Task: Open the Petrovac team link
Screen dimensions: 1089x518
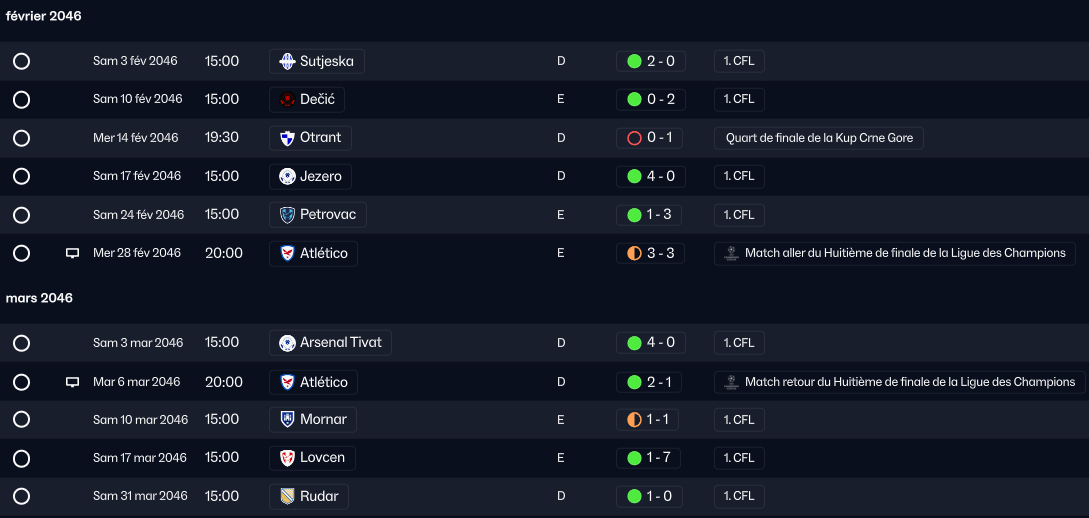Action: point(317,215)
